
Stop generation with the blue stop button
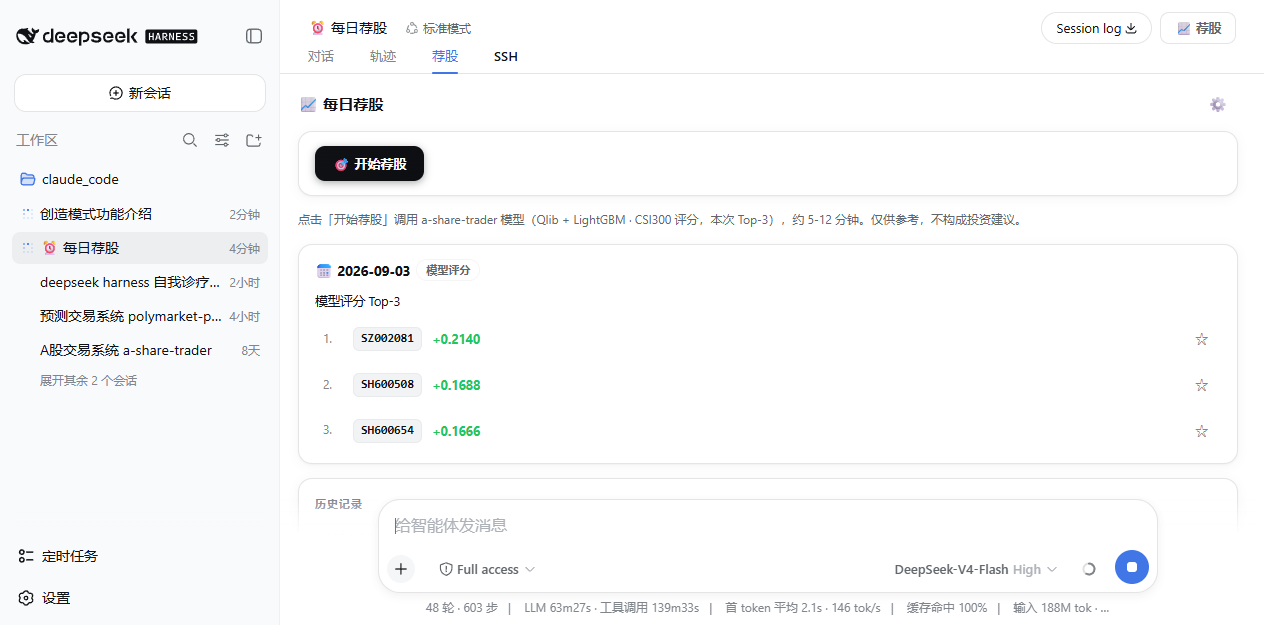coord(1132,567)
